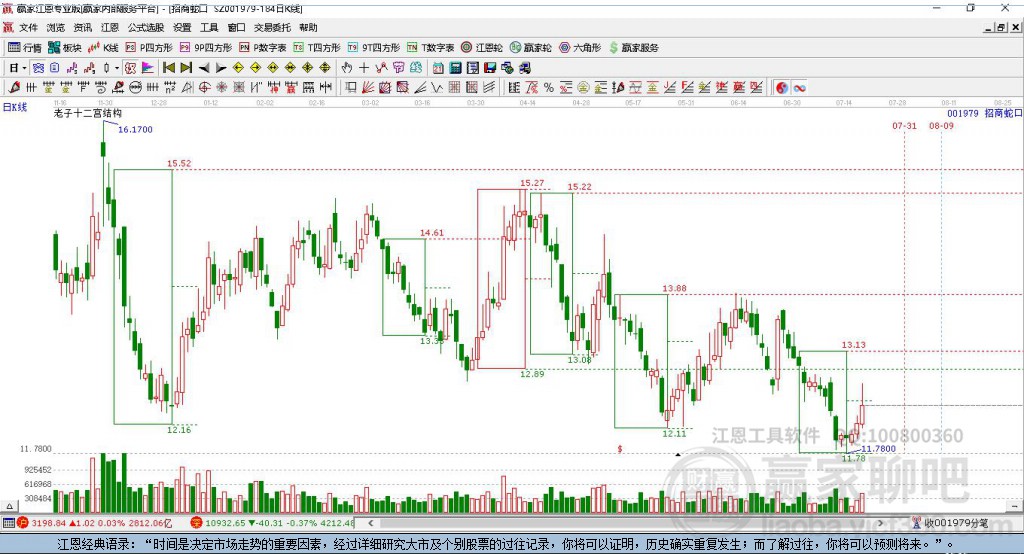This screenshot has height=554, width=1024.
Task: Open the 工具 menu
Action: 209,27
